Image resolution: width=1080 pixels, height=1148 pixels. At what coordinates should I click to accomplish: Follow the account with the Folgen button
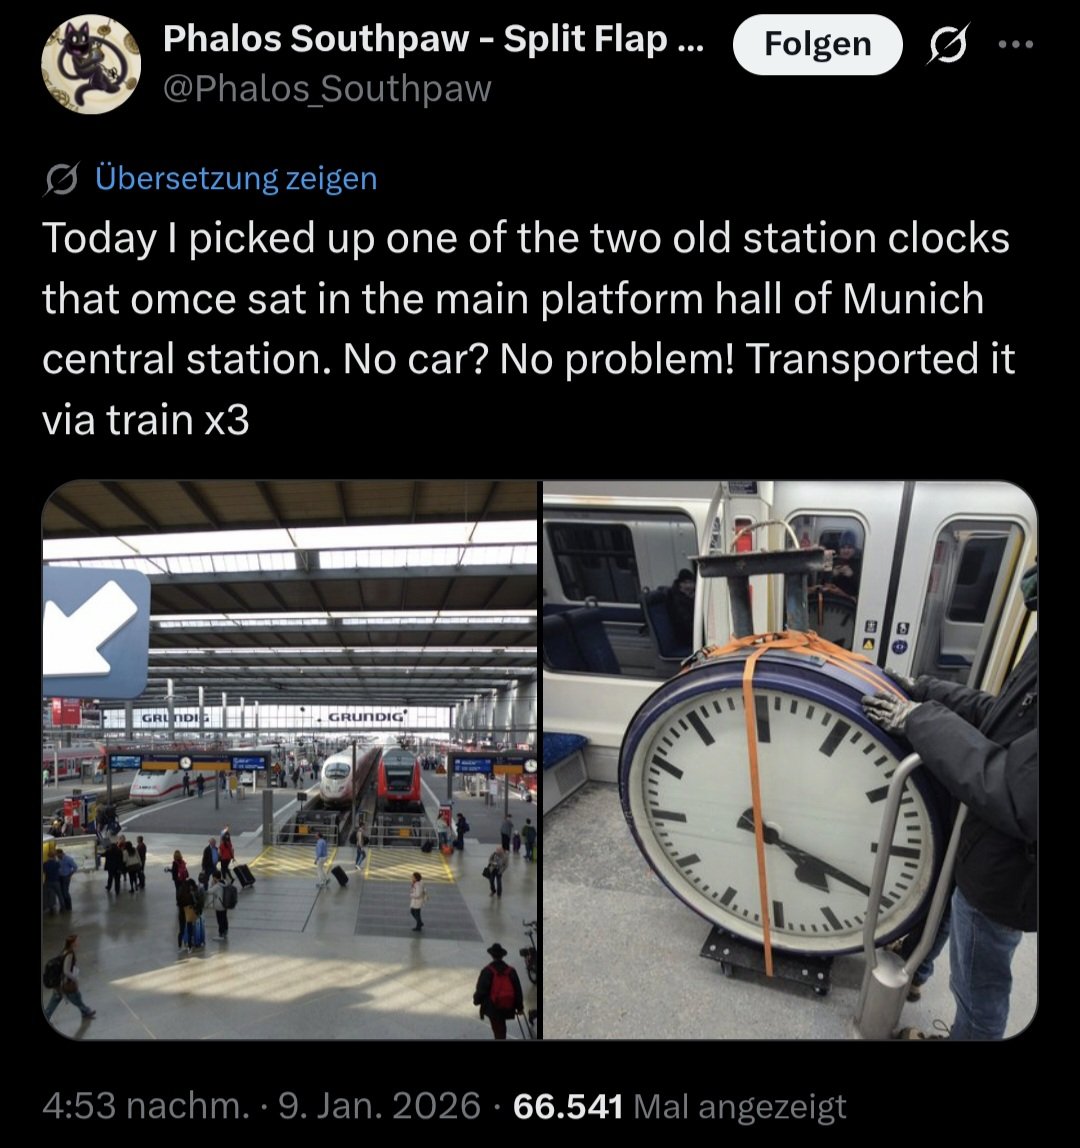click(817, 45)
